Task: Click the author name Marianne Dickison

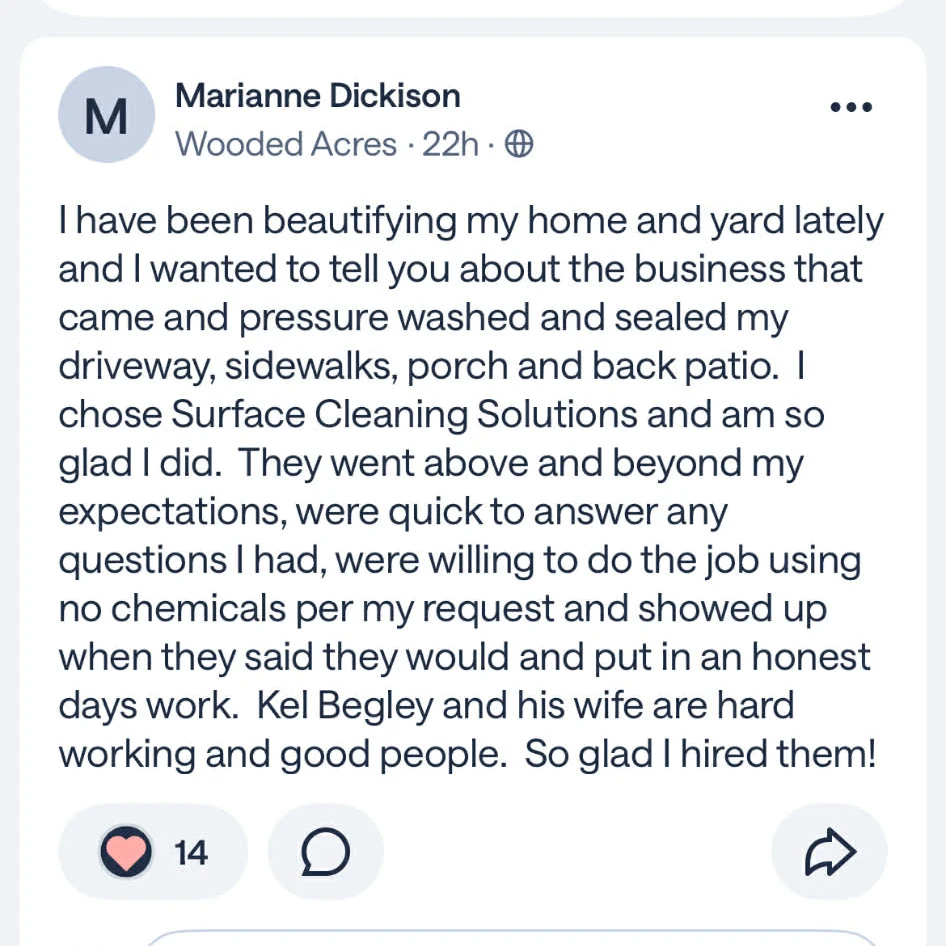Action: [x=317, y=96]
